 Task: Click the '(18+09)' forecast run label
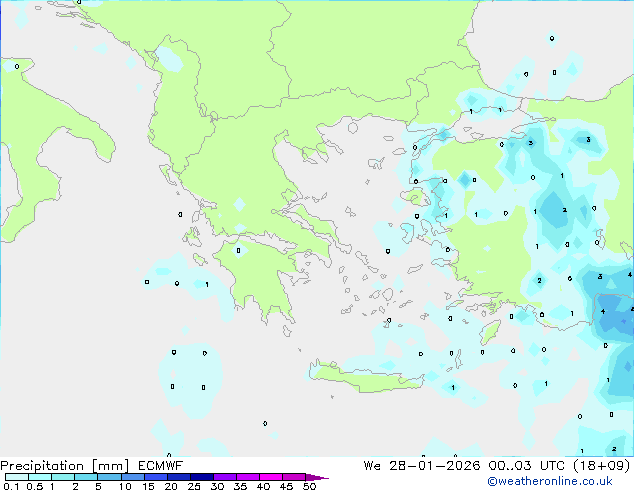coord(602,466)
